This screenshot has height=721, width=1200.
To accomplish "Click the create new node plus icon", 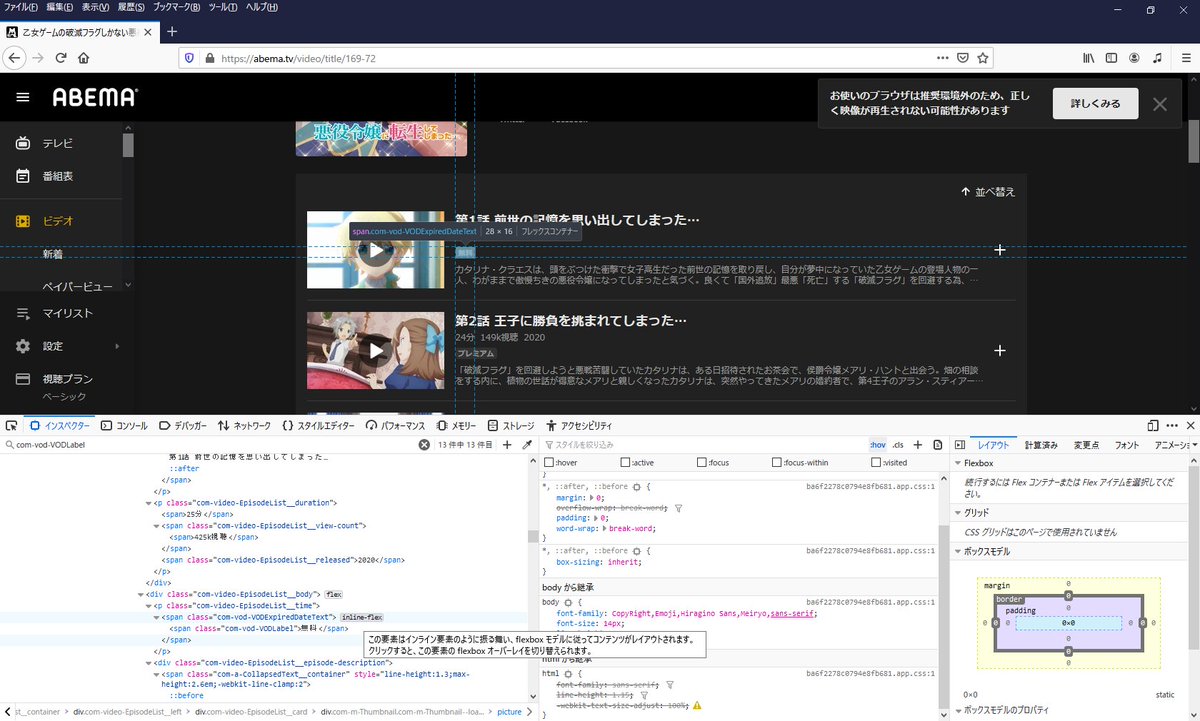I will click(507, 444).
